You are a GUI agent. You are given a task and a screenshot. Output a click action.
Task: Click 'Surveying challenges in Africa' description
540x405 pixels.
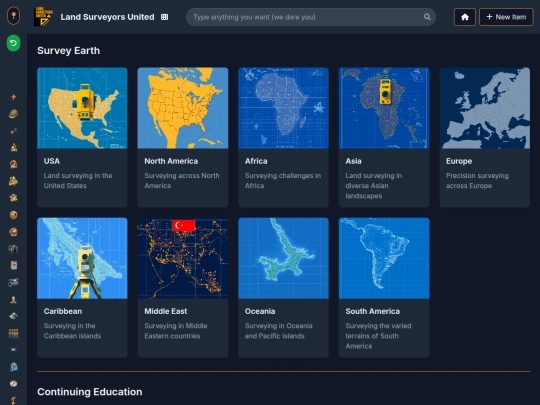(283, 181)
